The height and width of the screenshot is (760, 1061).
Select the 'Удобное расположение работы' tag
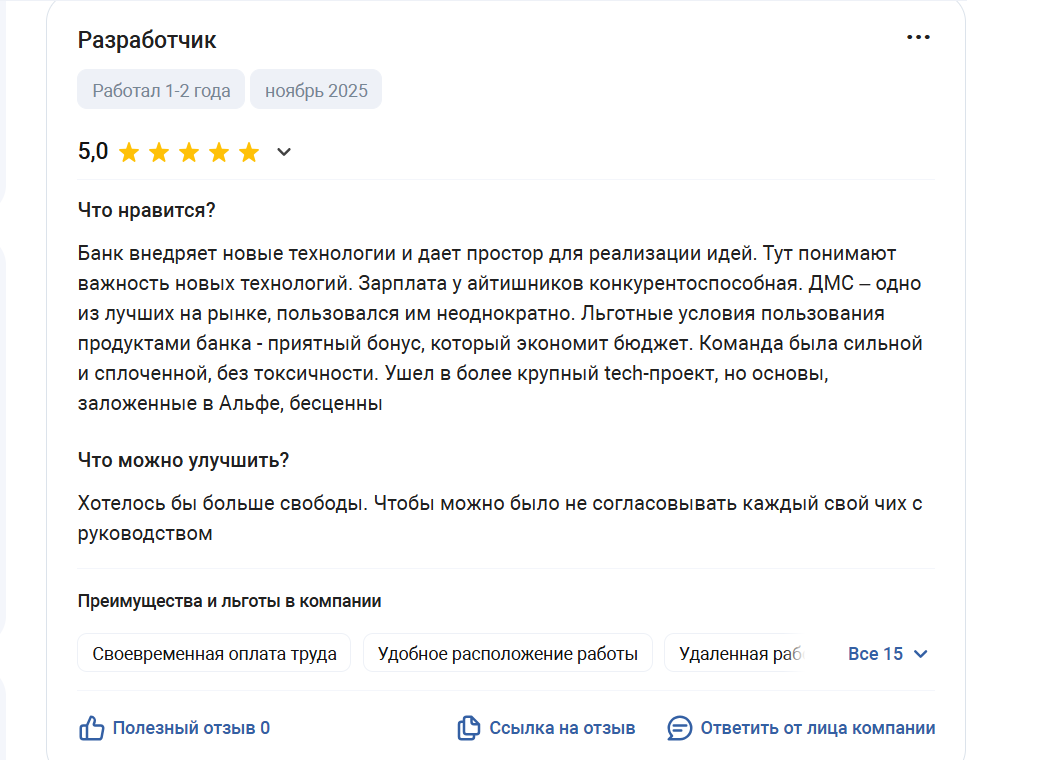coord(507,654)
